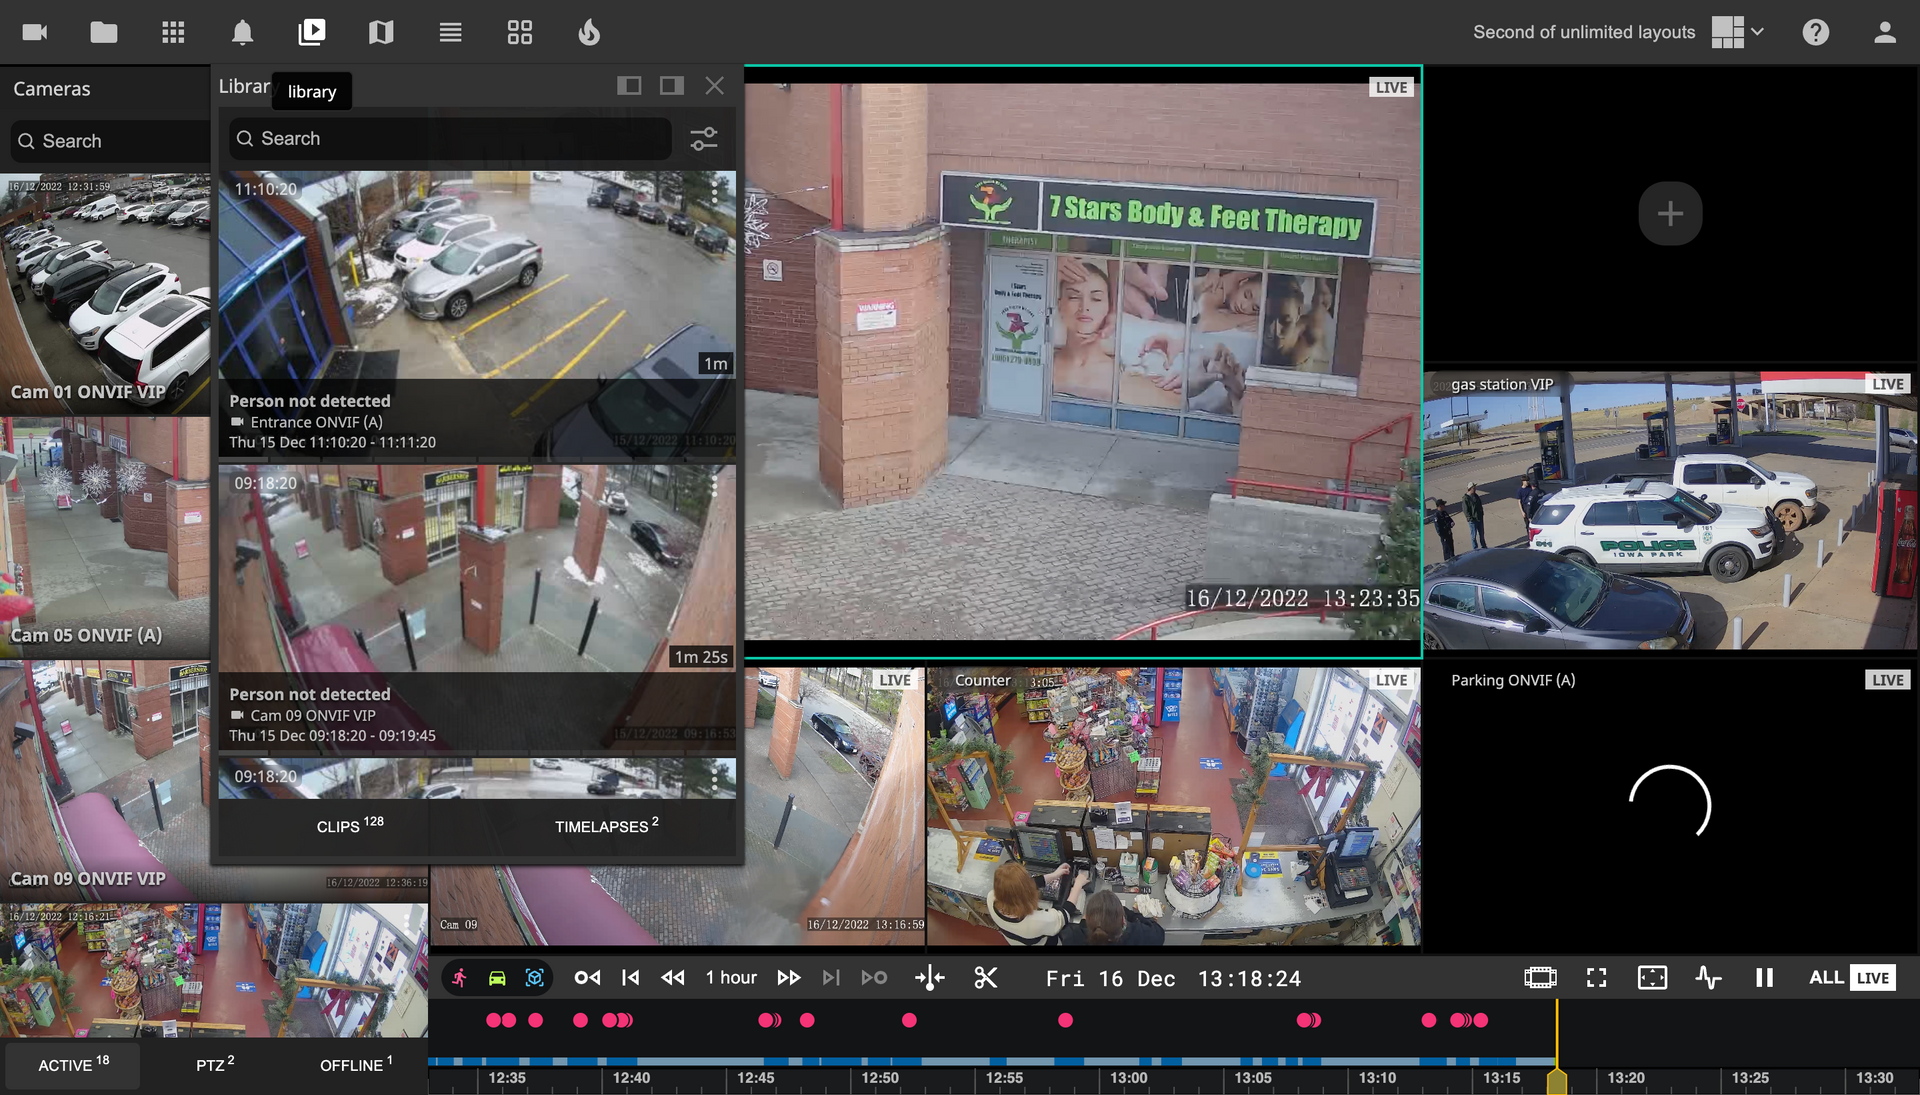Toggle the Library play icon in top bar
This screenshot has width=1920, height=1095.
click(312, 32)
